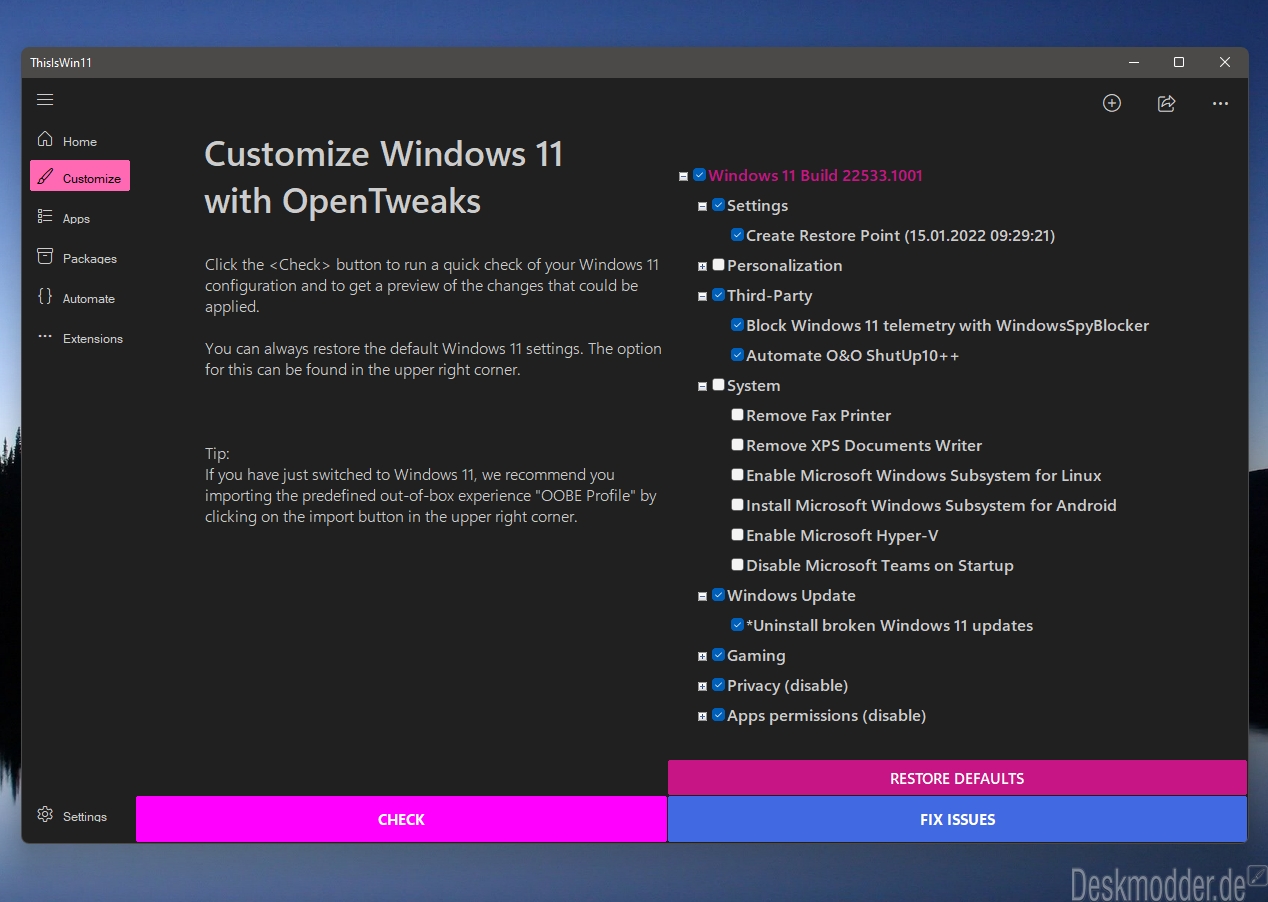
Task: Check Install Microsoft Windows Subsystem for Android
Action: (x=737, y=505)
